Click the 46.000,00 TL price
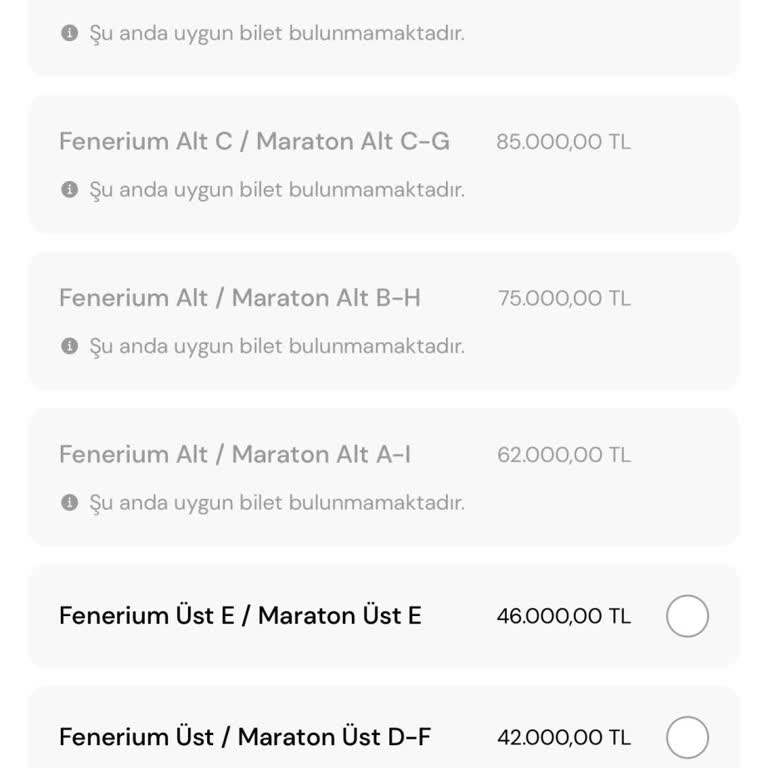This screenshot has height=768, width=768. (x=563, y=616)
